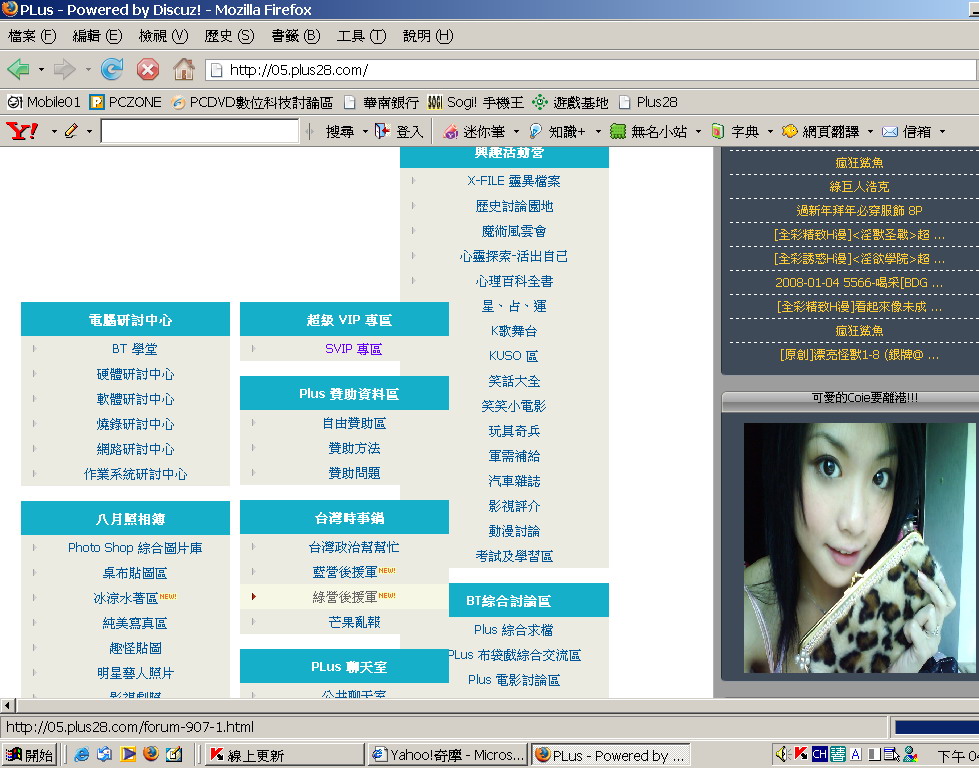Open the 書籤 (B) menu
This screenshot has height=772, width=979.
(295, 36)
